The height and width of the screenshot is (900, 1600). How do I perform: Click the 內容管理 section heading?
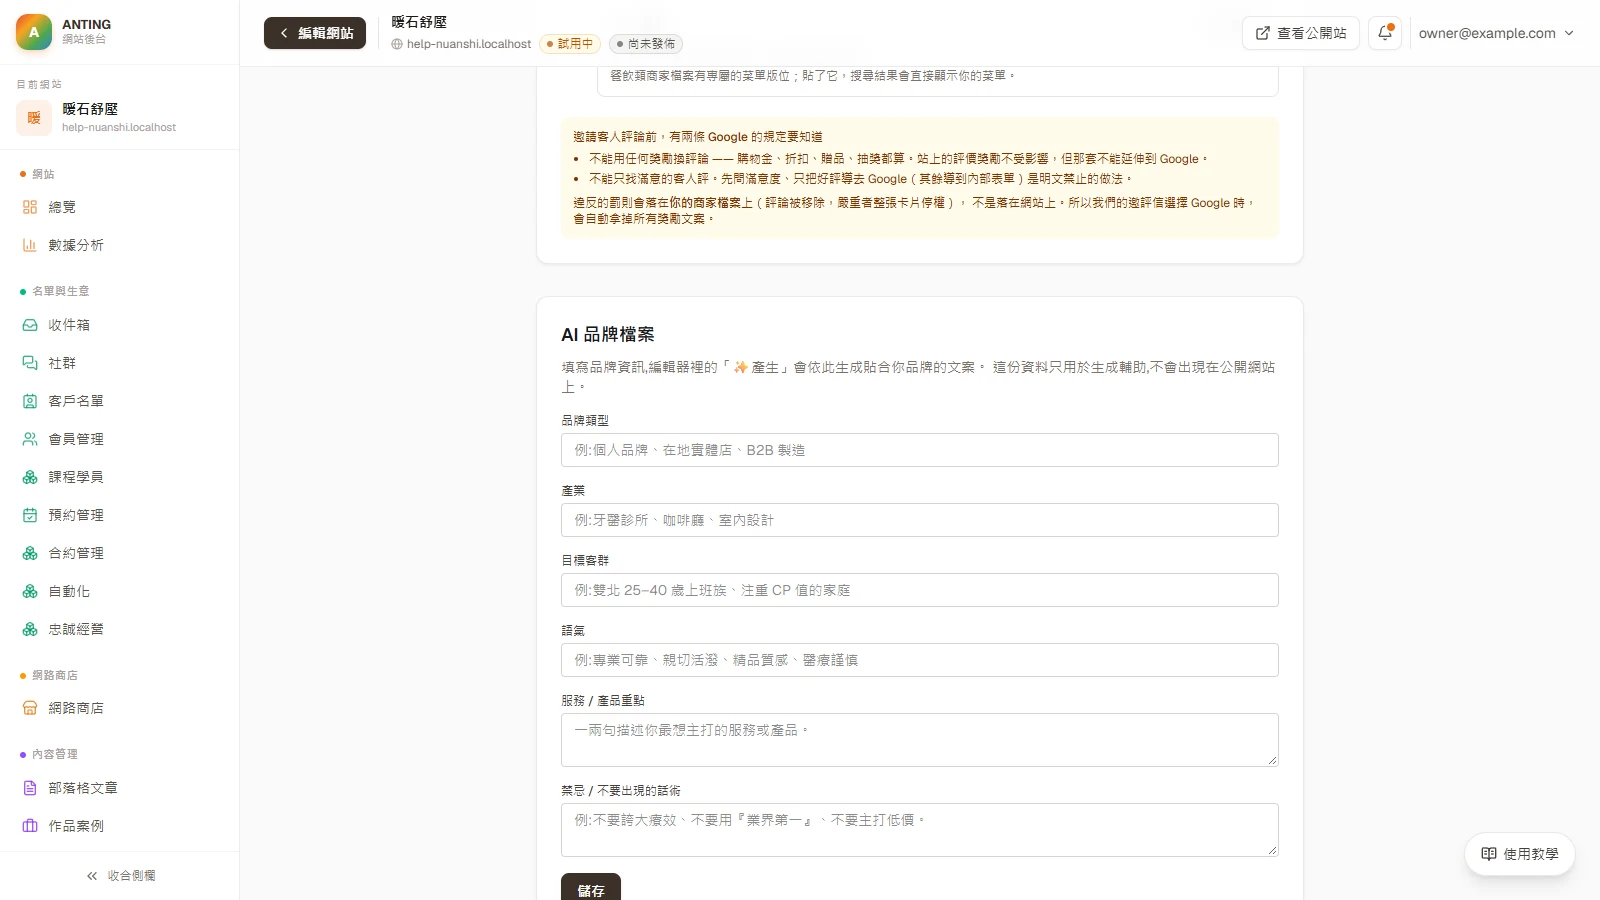55,754
